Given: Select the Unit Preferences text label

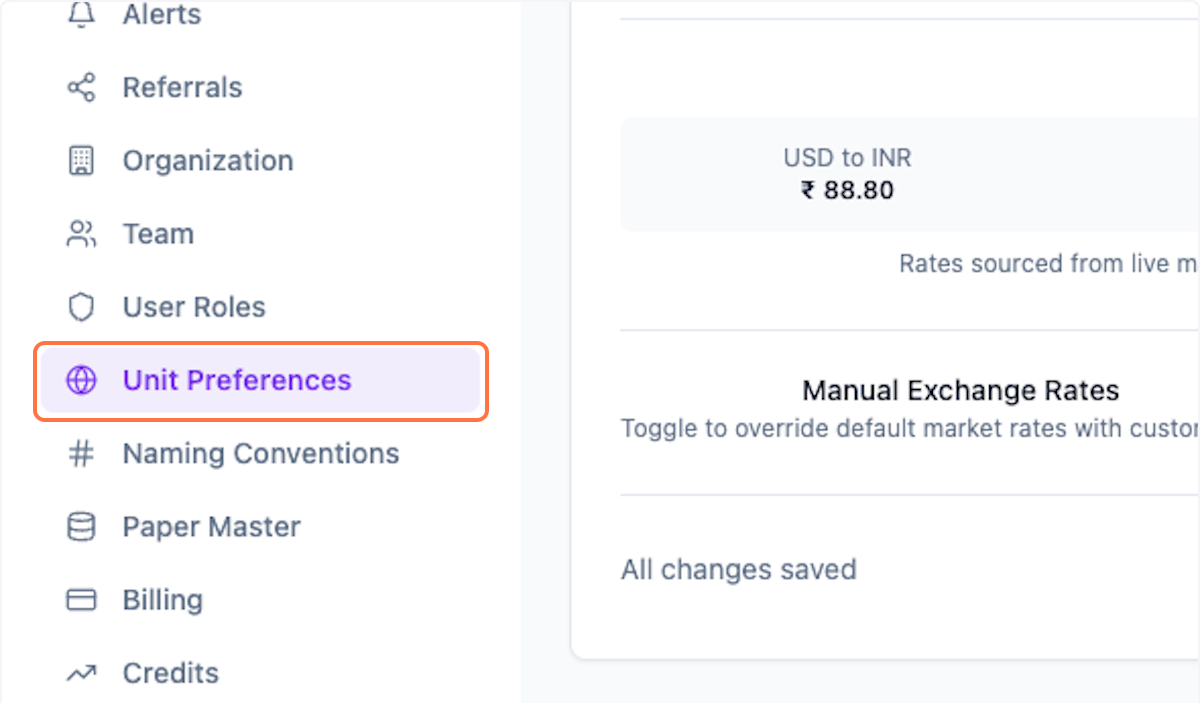Looking at the screenshot, I should (237, 381).
